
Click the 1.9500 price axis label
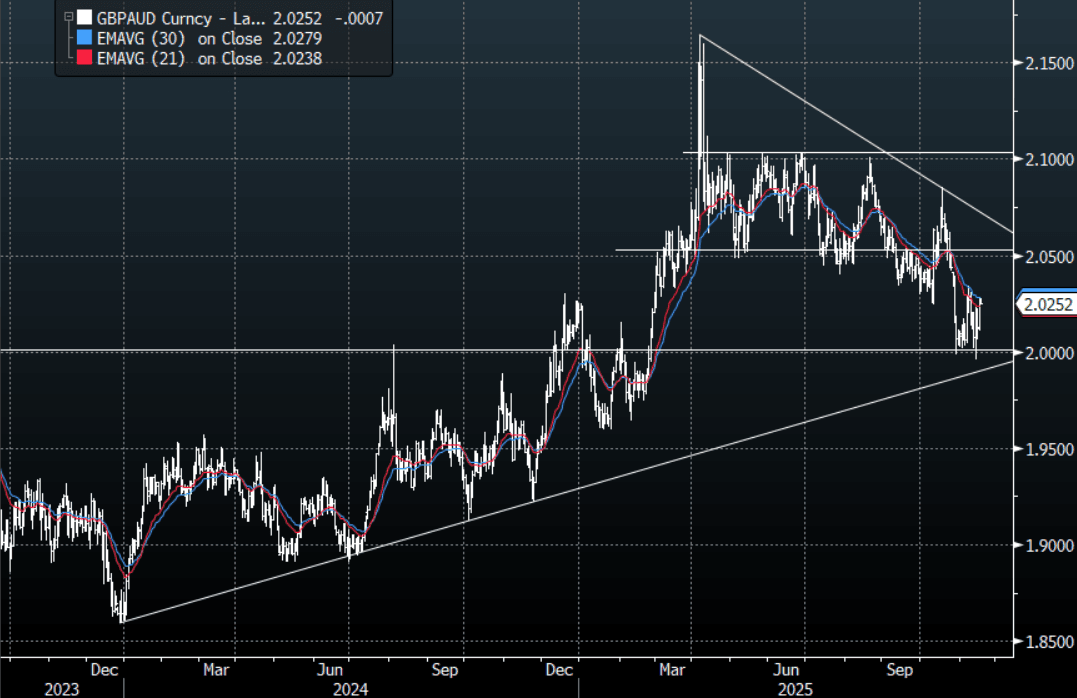[1044, 449]
